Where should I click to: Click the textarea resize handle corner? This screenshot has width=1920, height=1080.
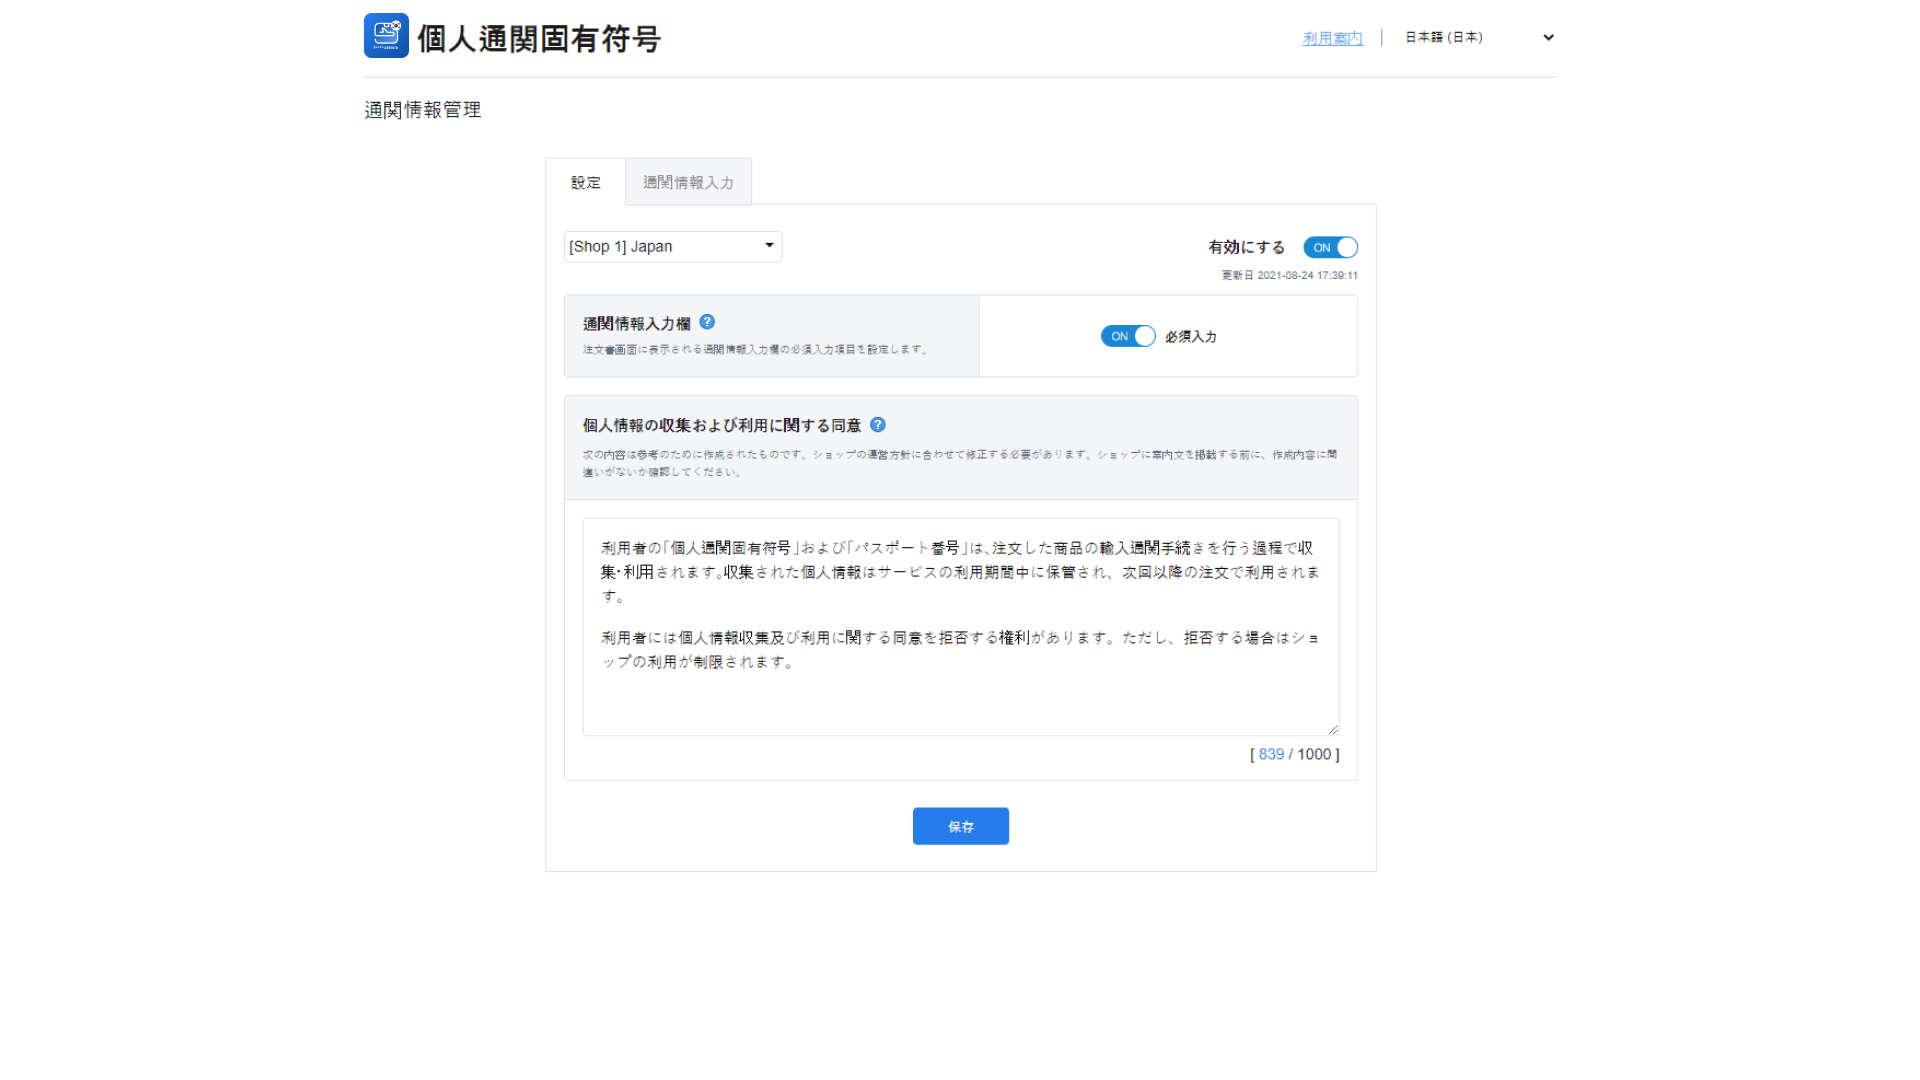click(1332, 729)
